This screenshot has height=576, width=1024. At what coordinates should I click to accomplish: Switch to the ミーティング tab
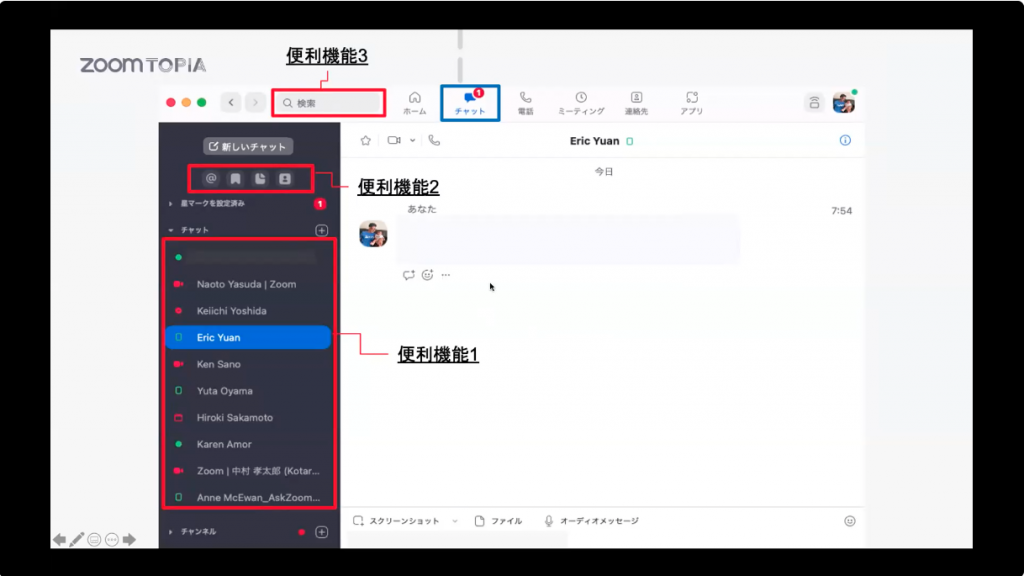(x=581, y=103)
